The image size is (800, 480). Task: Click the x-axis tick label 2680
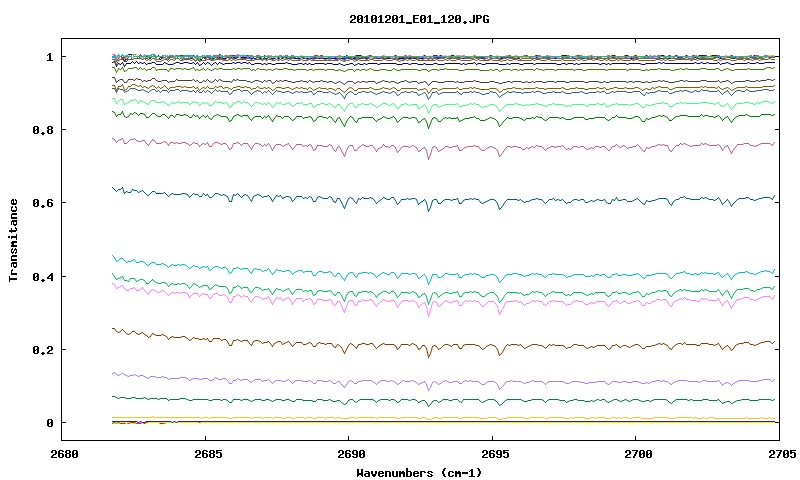tap(64, 454)
